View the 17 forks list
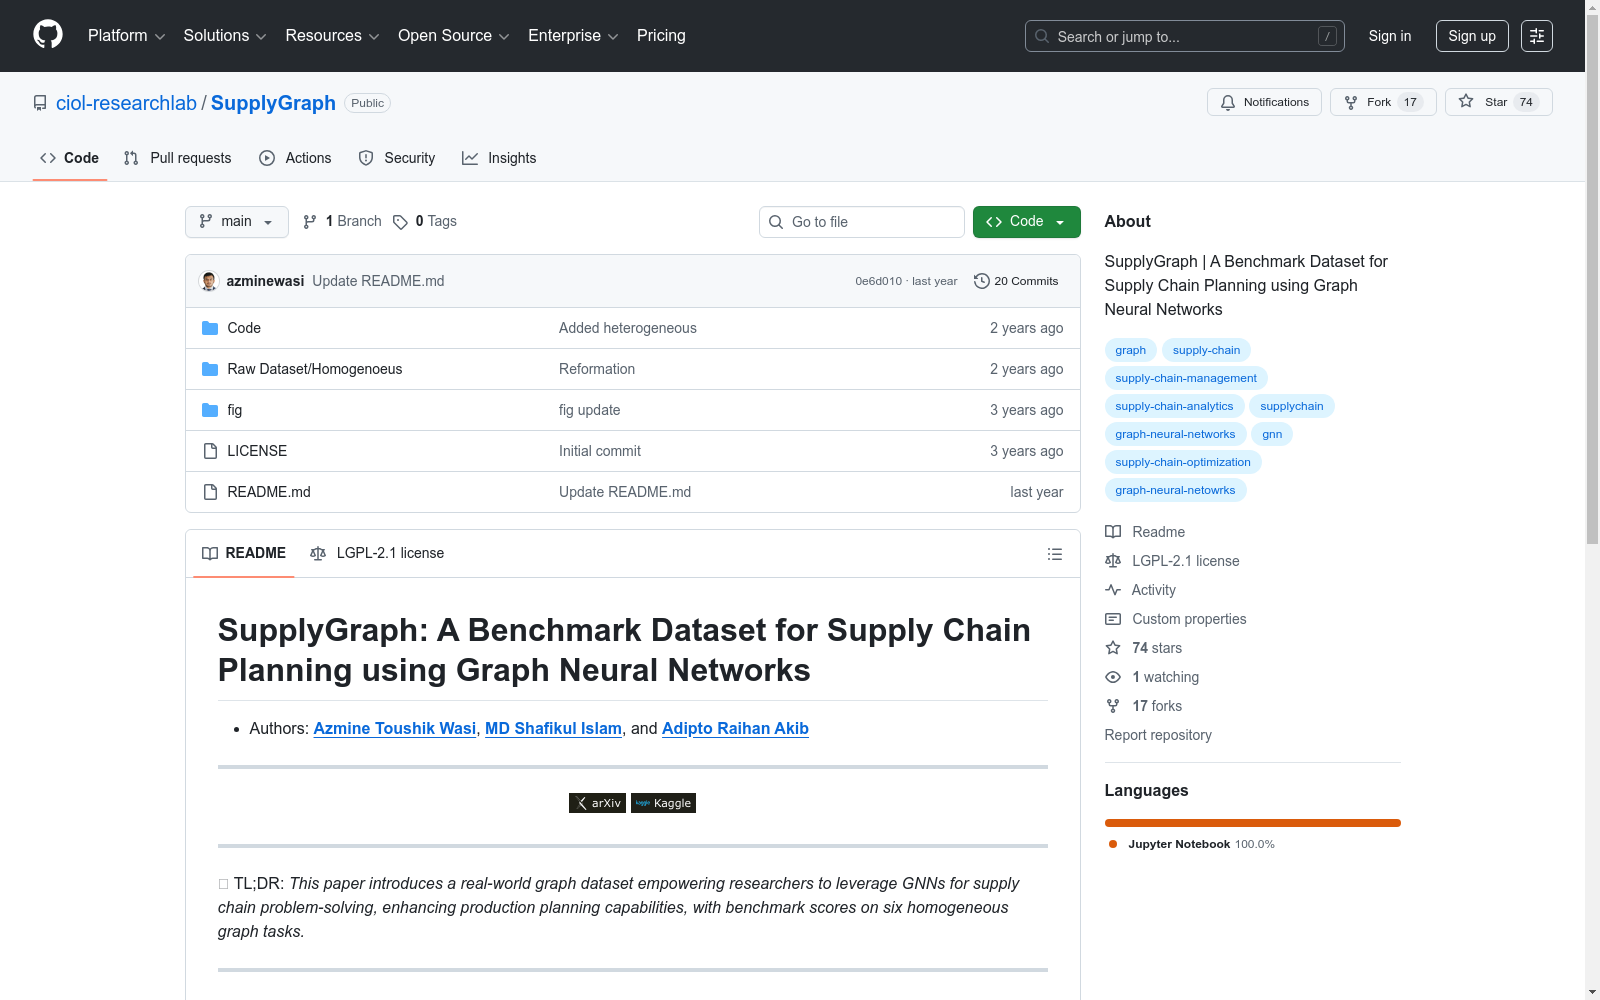The height and width of the screenshot is (1000, 1600). click(x=1144, y=706)
